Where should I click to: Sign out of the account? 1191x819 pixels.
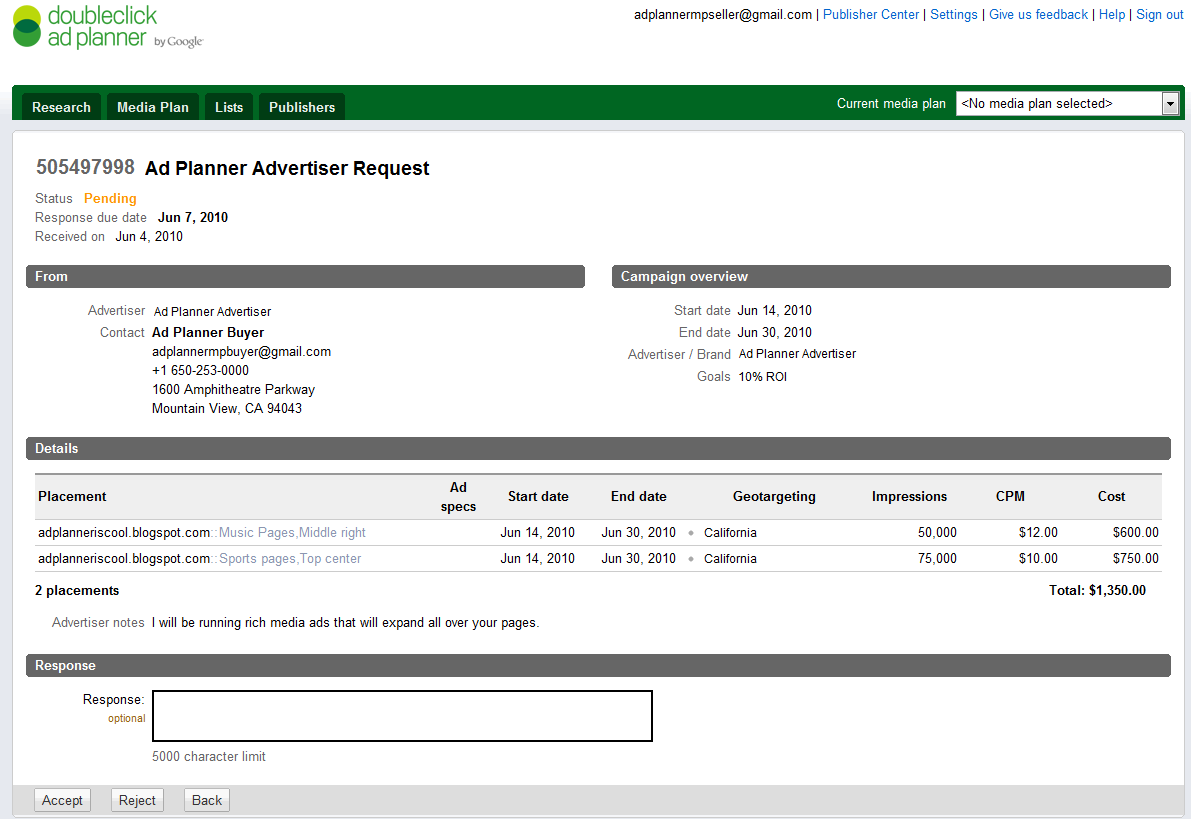pos(1159,15)
